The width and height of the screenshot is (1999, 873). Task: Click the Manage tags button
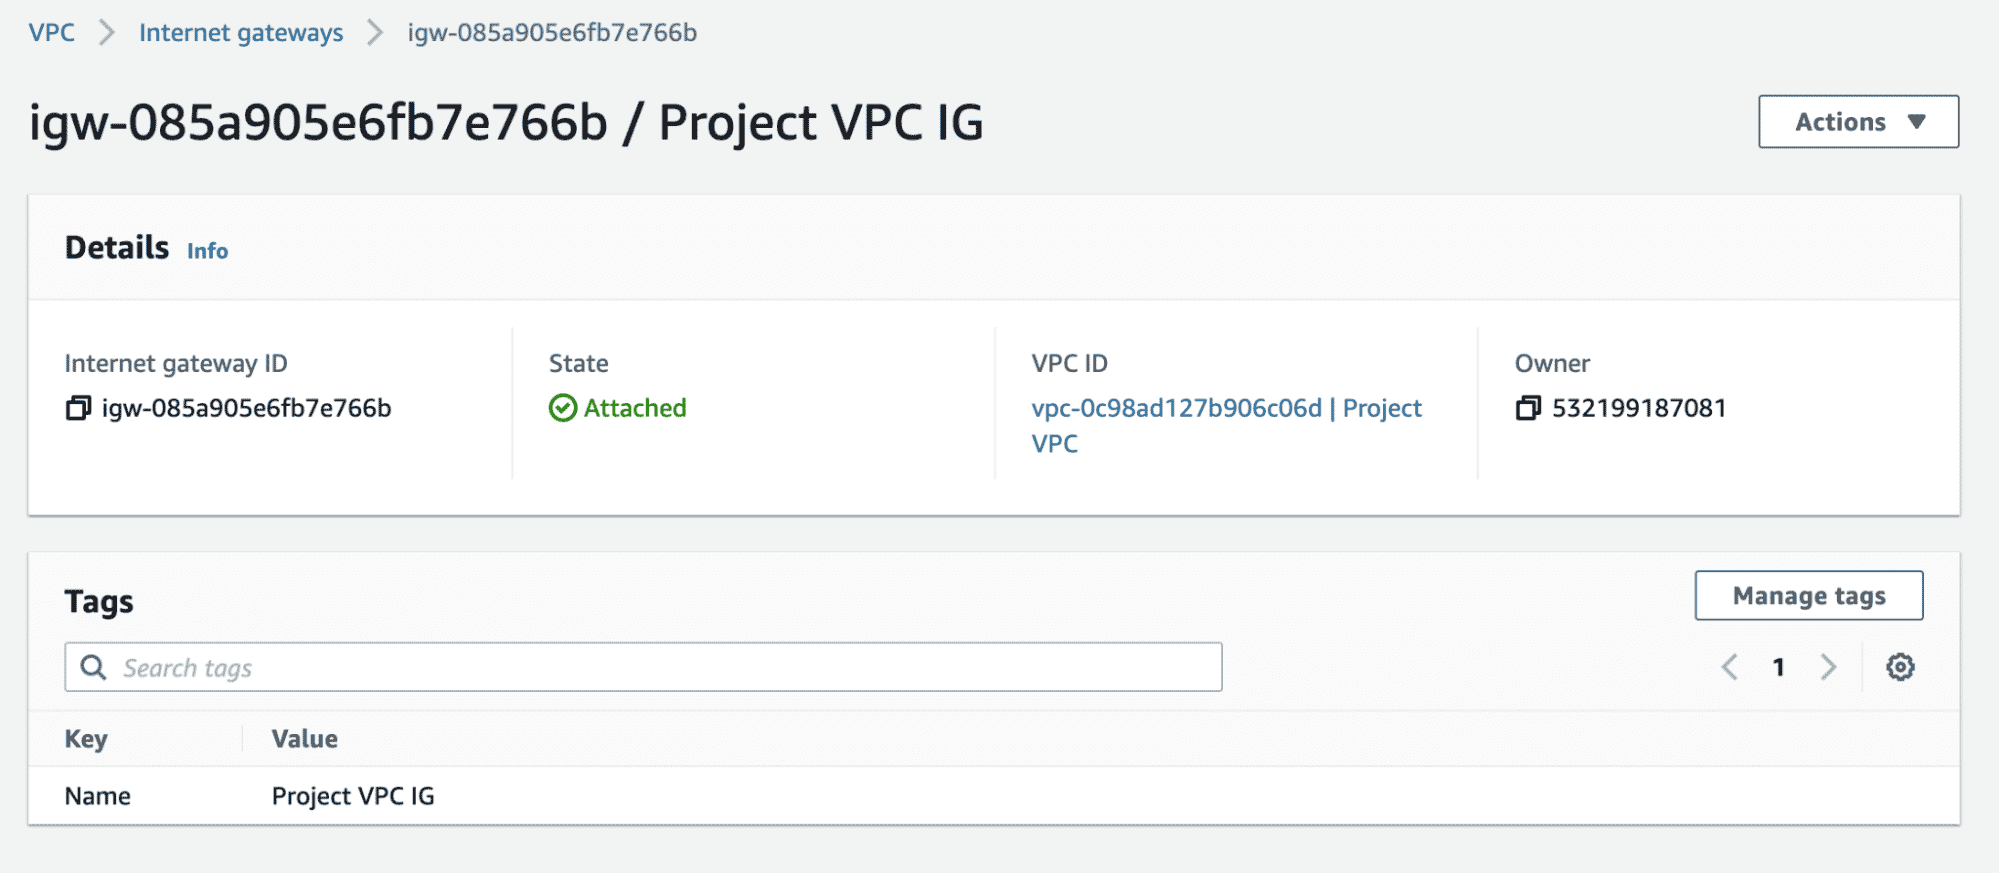[x=1808, y=595]
